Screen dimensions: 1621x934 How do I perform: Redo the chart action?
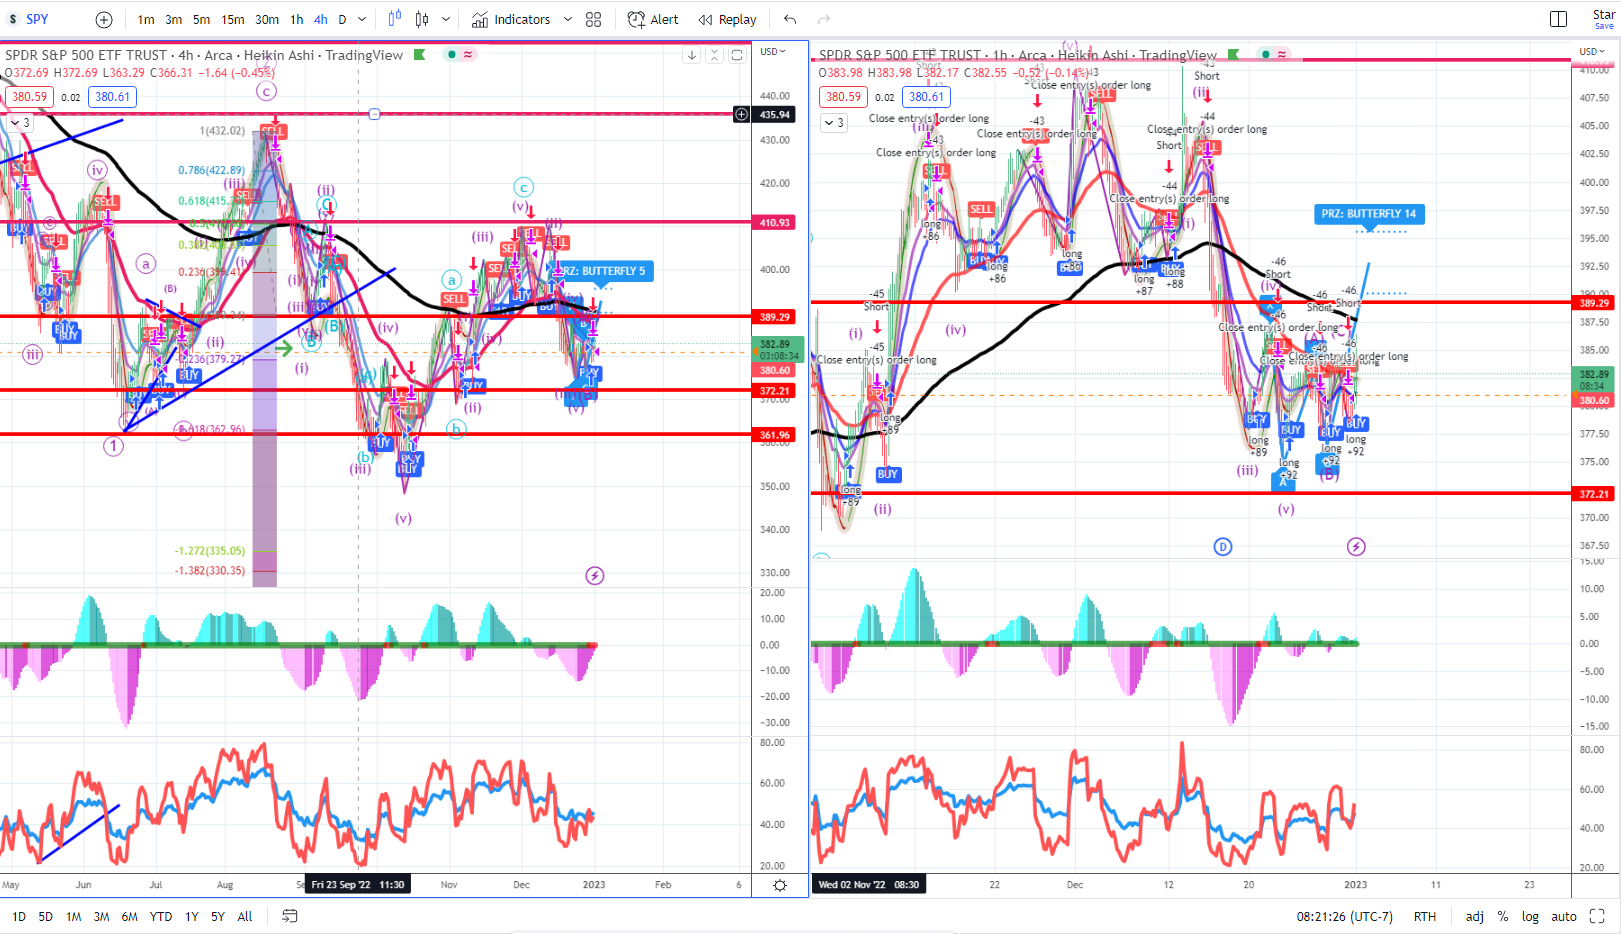click(x=824, y=19)
